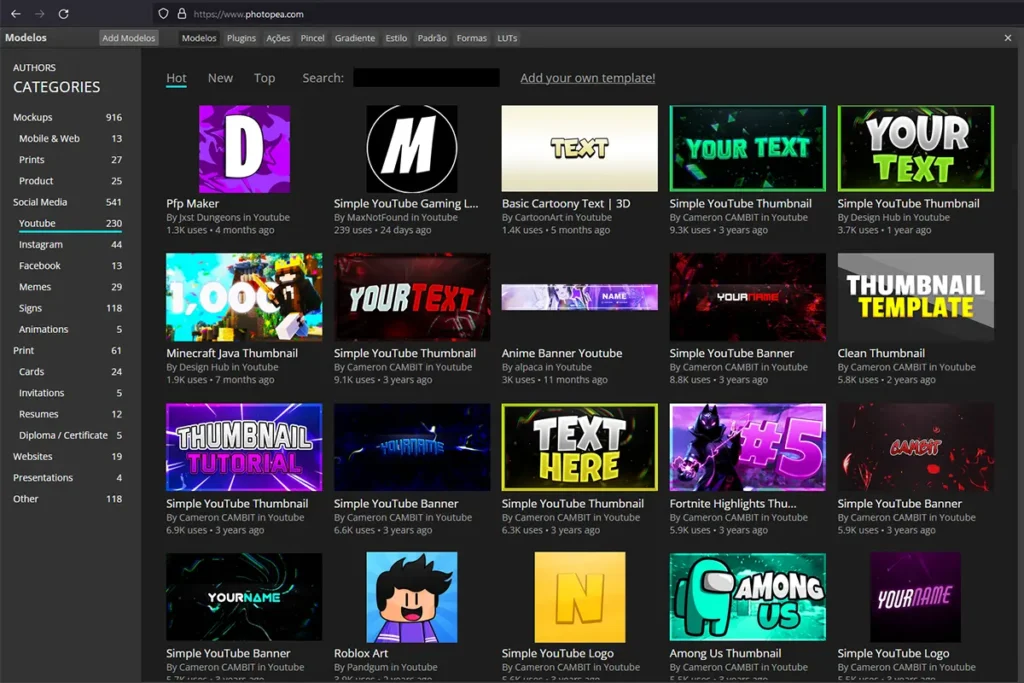Click the AUTHORS heading in sidebar
Image resolution: width=1024 pixels, height=683 pixels.
(34, 67)
